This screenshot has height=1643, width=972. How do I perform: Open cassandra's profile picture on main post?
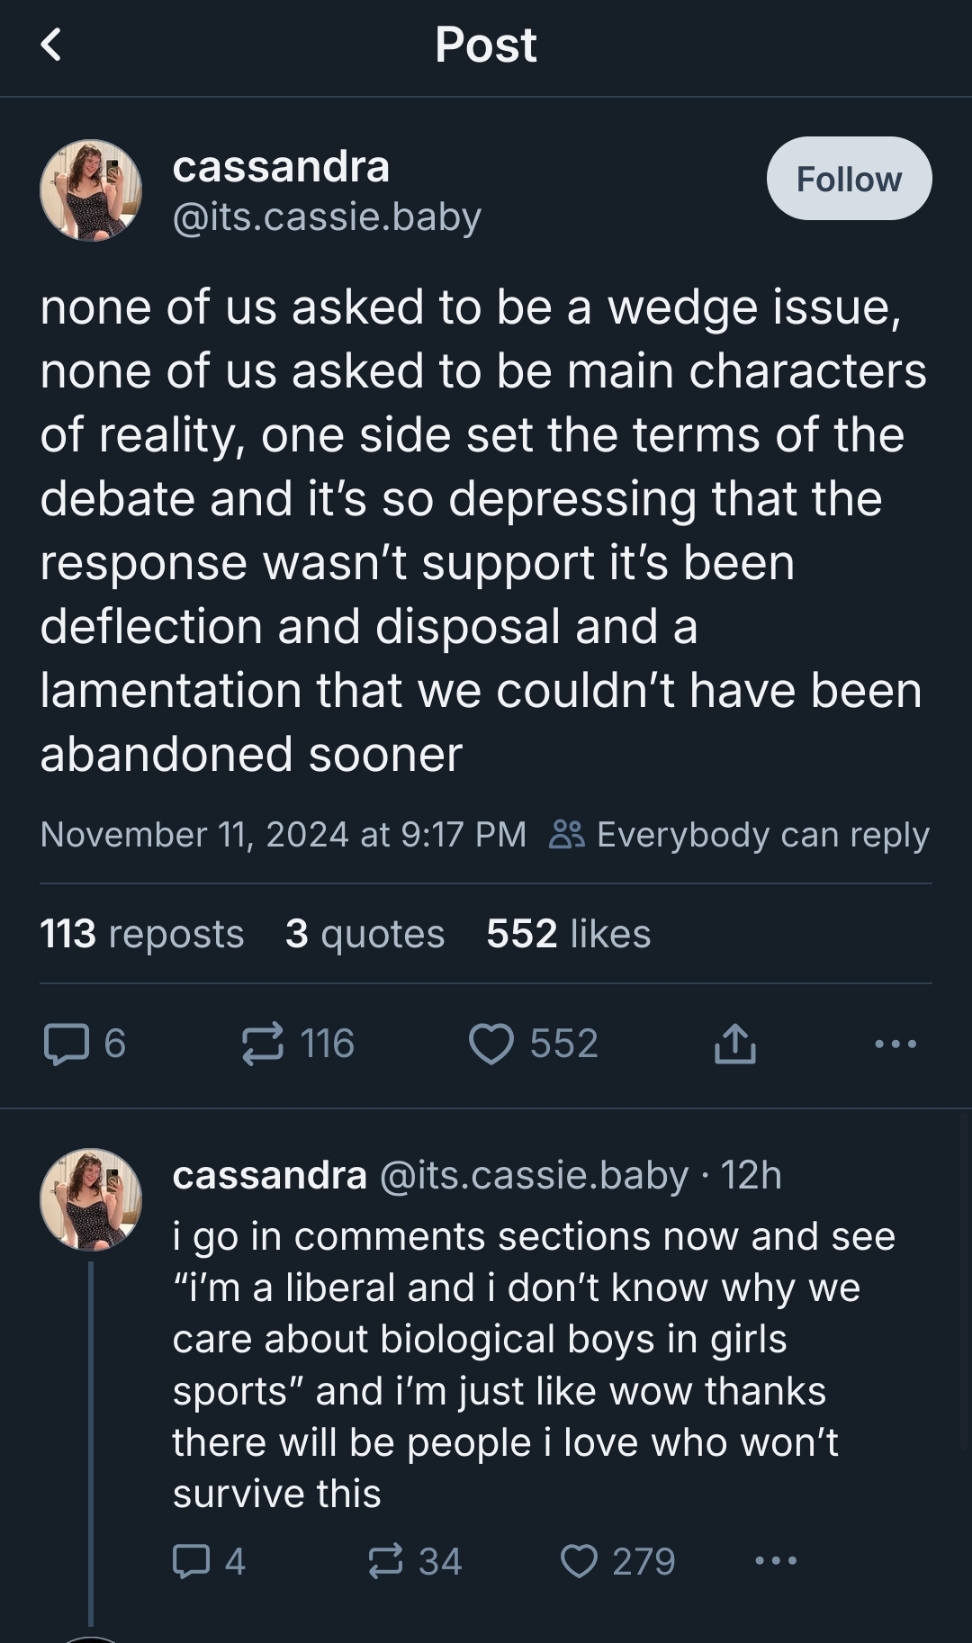pos(91,190)
